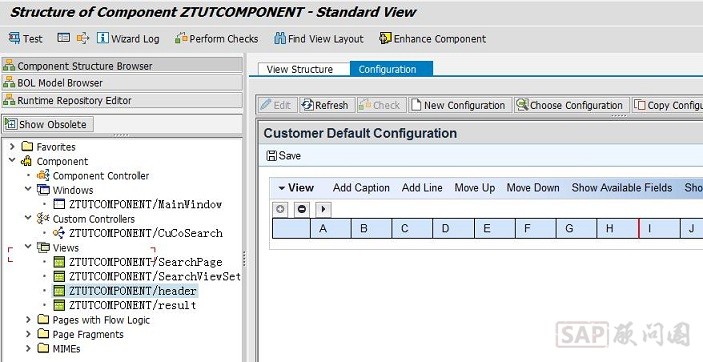Collapse the Custom Controllers node
Image resolution: width=703 pixels, height=362 pixels.
pyautogui.click(x=28, y=218)
